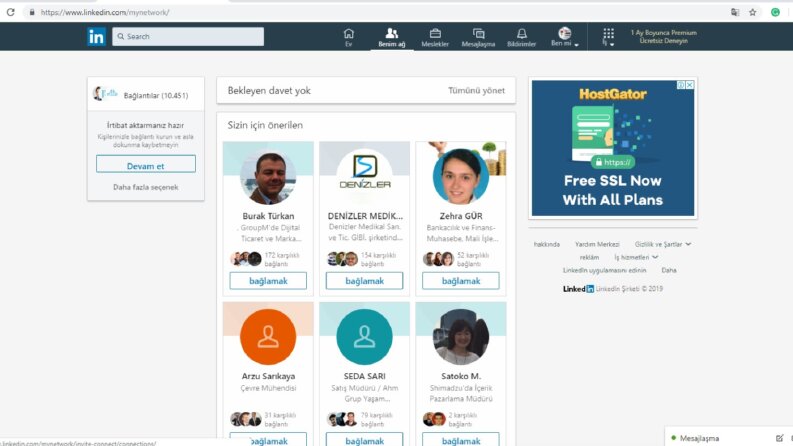Reload the page in the browser
This screenshot has width=793, height=446.
pyautogui.click(x=11, y=12)
